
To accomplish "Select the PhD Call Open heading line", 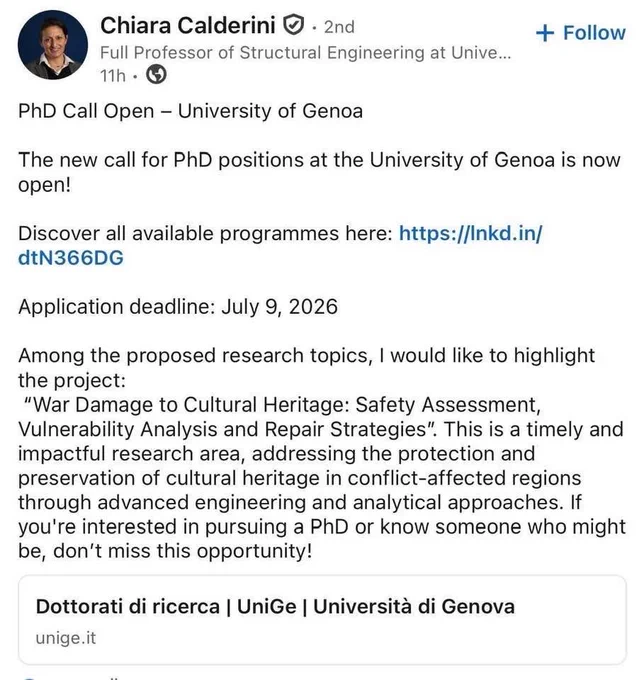I will point(190,111).
